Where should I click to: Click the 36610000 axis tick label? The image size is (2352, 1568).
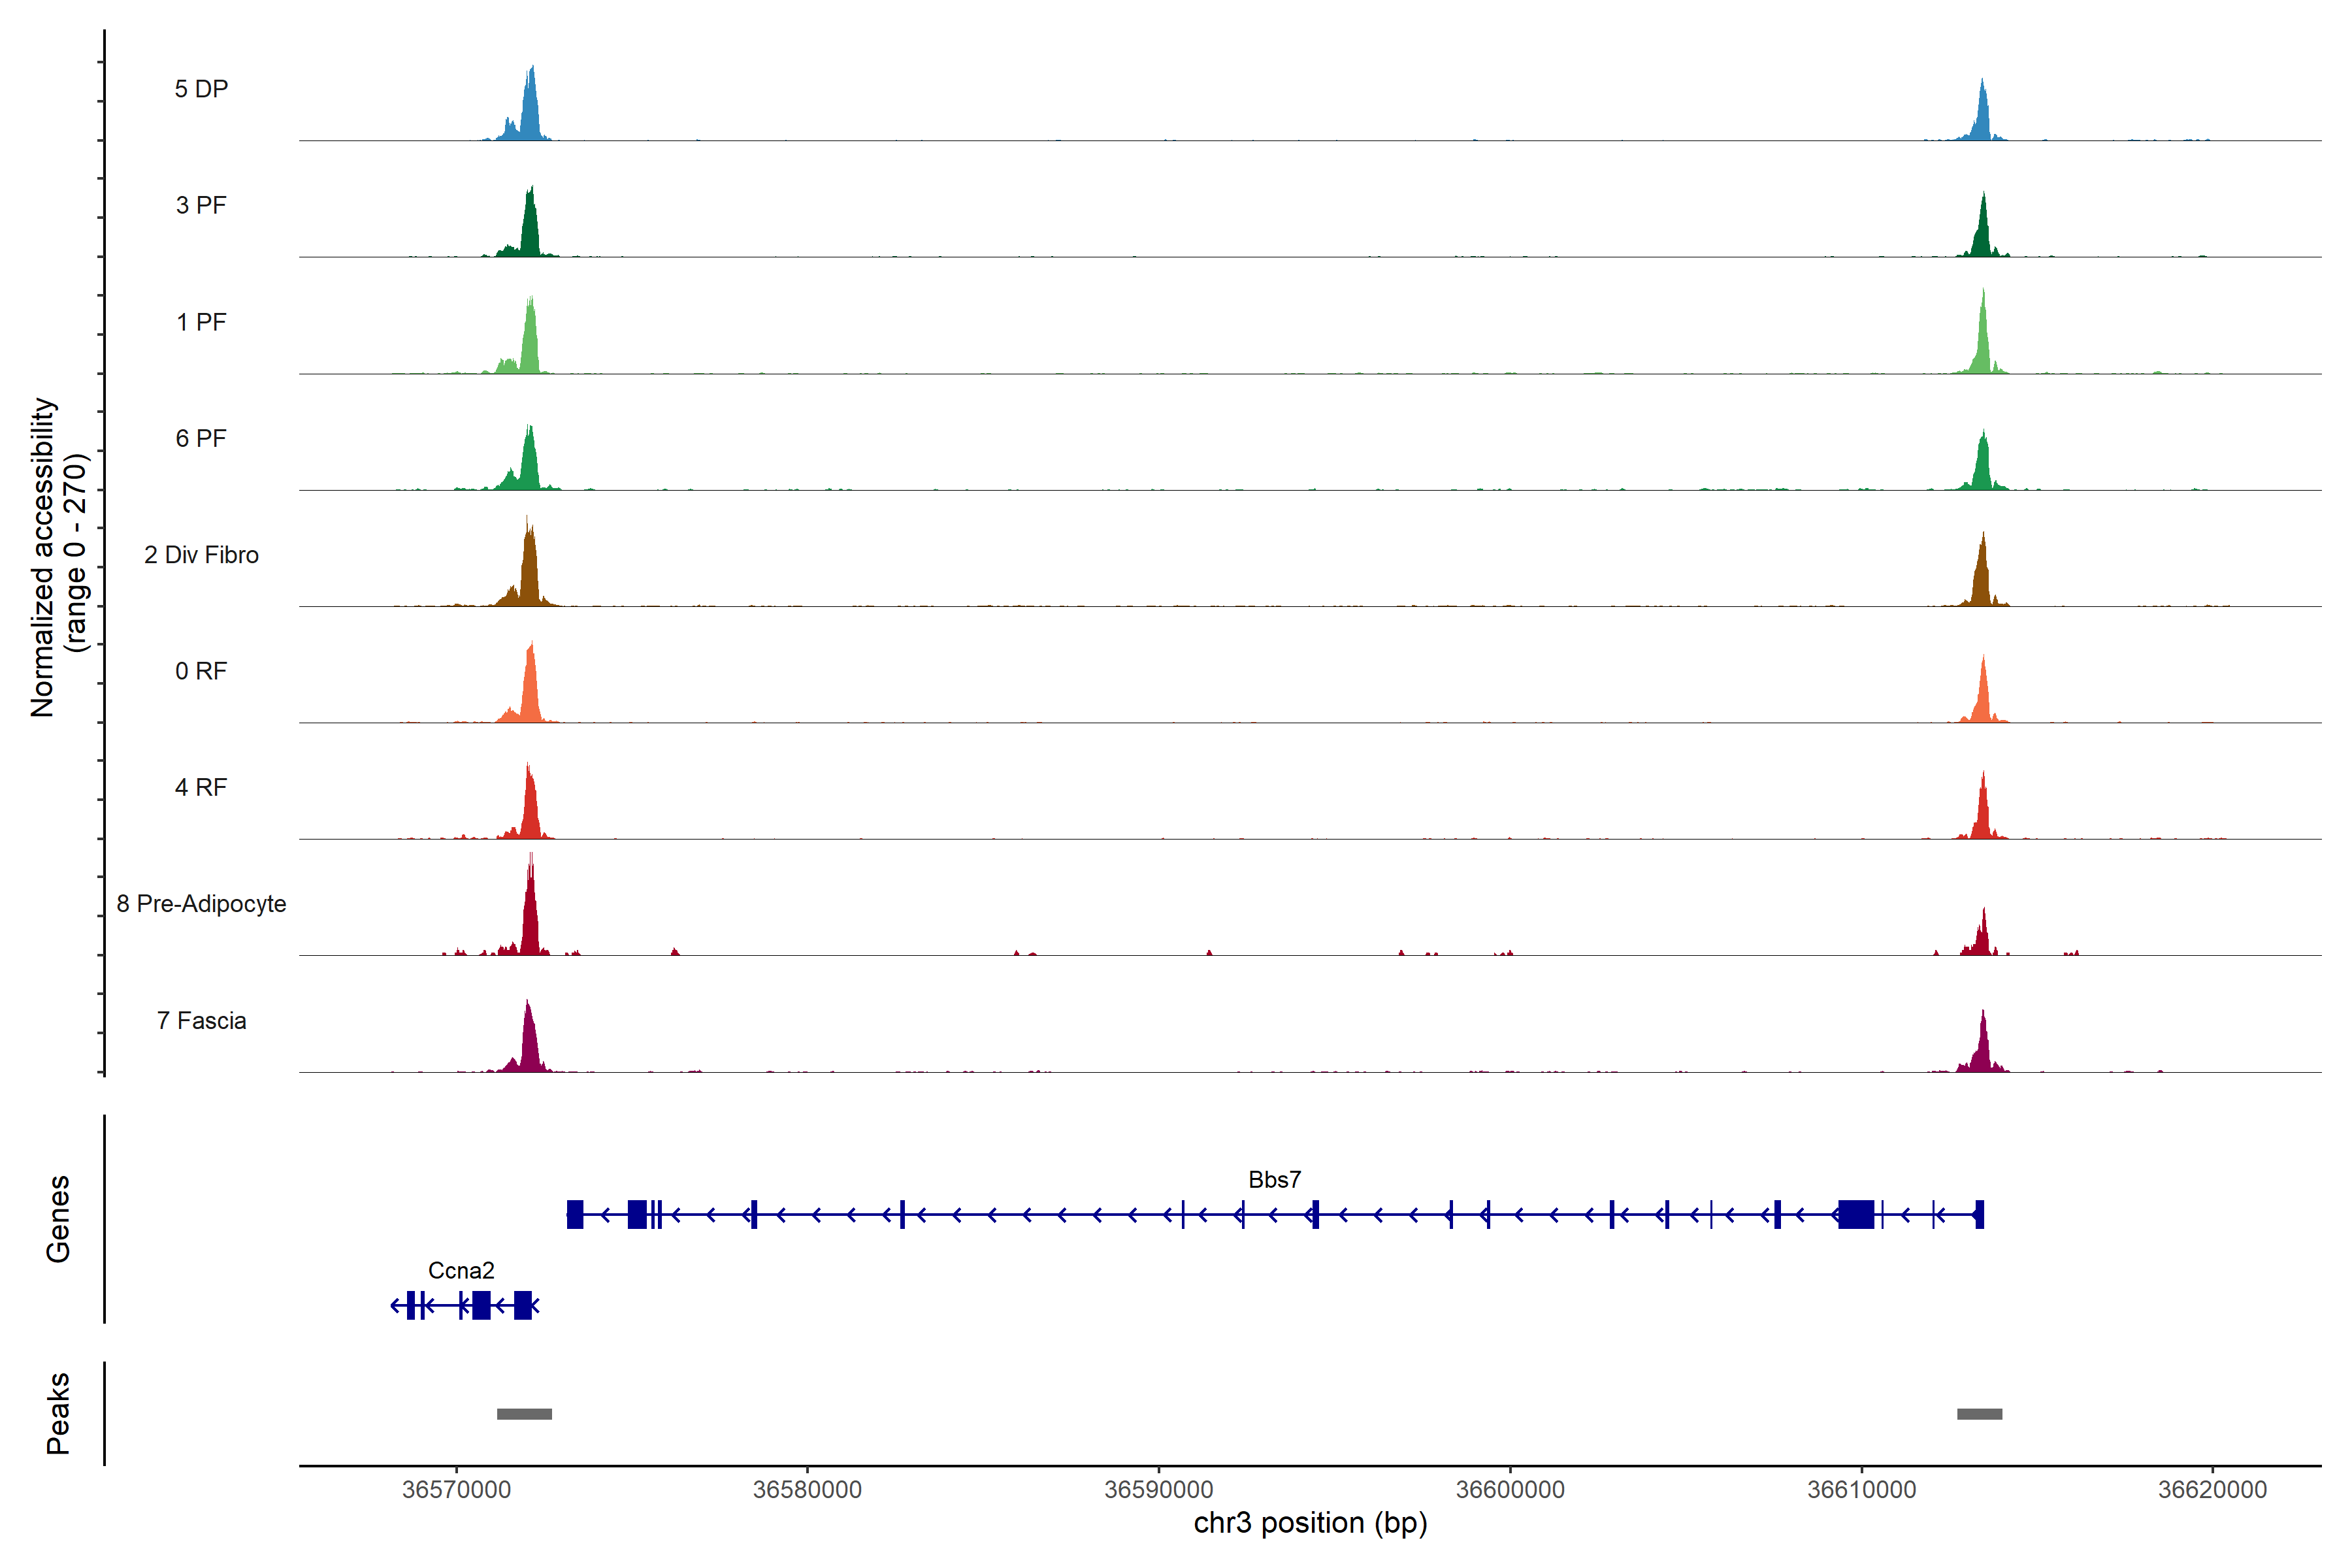[1861, 1490]
